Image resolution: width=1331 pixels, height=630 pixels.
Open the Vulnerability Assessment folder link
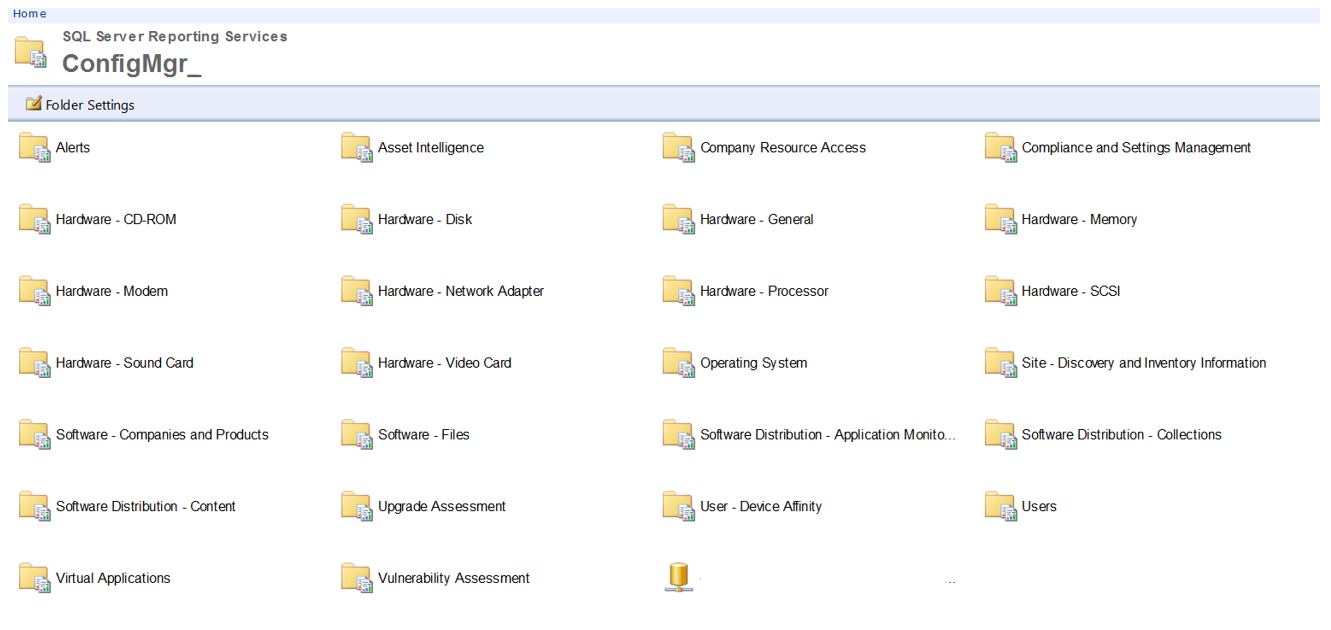454,579
